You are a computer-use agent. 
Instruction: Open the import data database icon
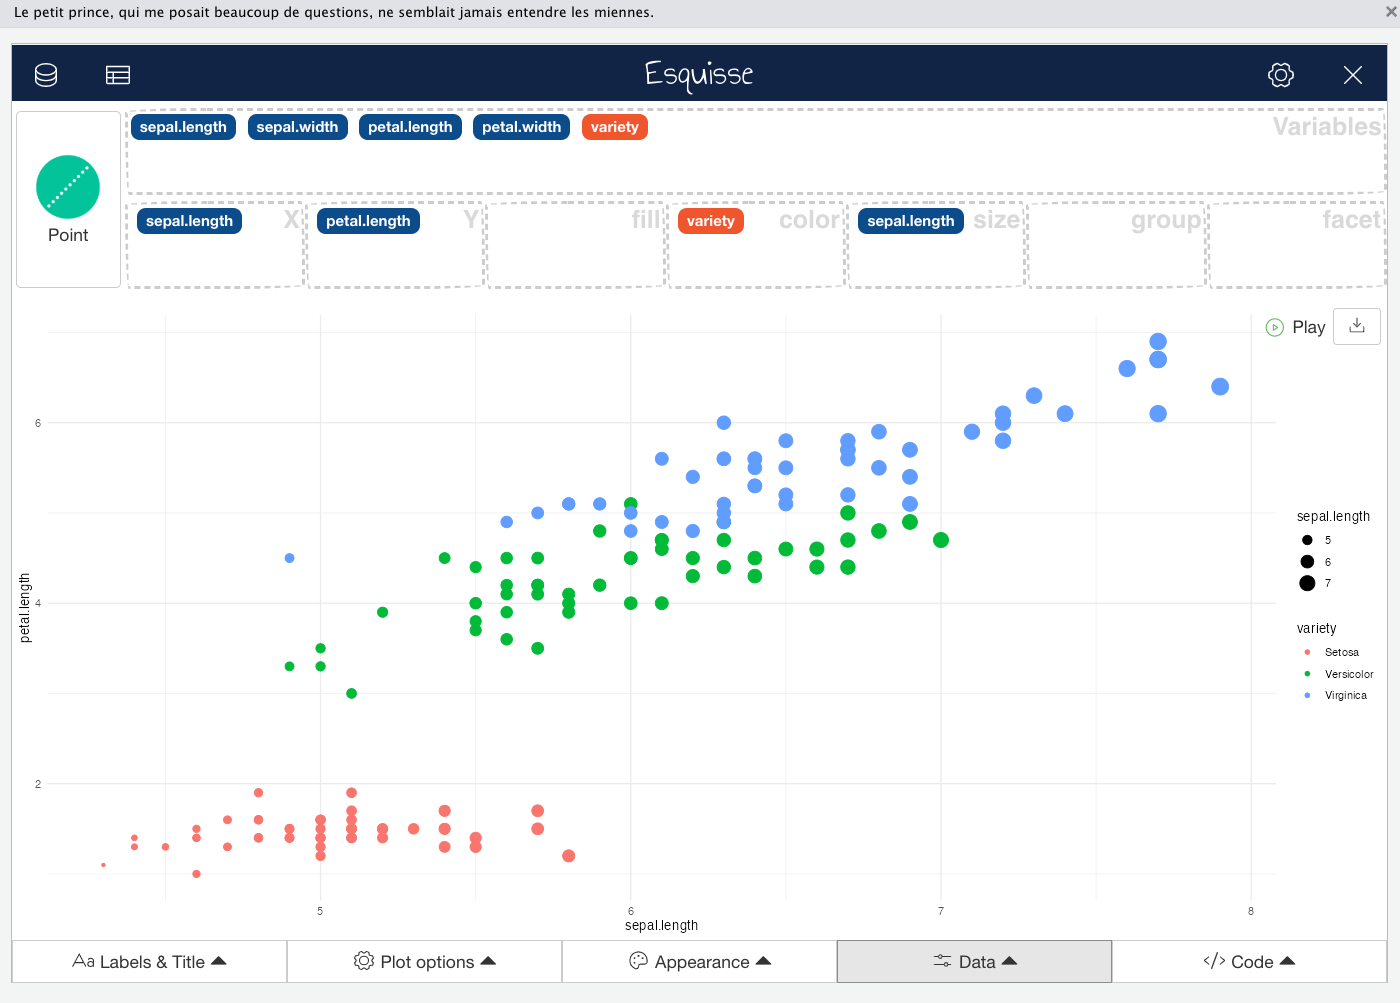[46, 75]
